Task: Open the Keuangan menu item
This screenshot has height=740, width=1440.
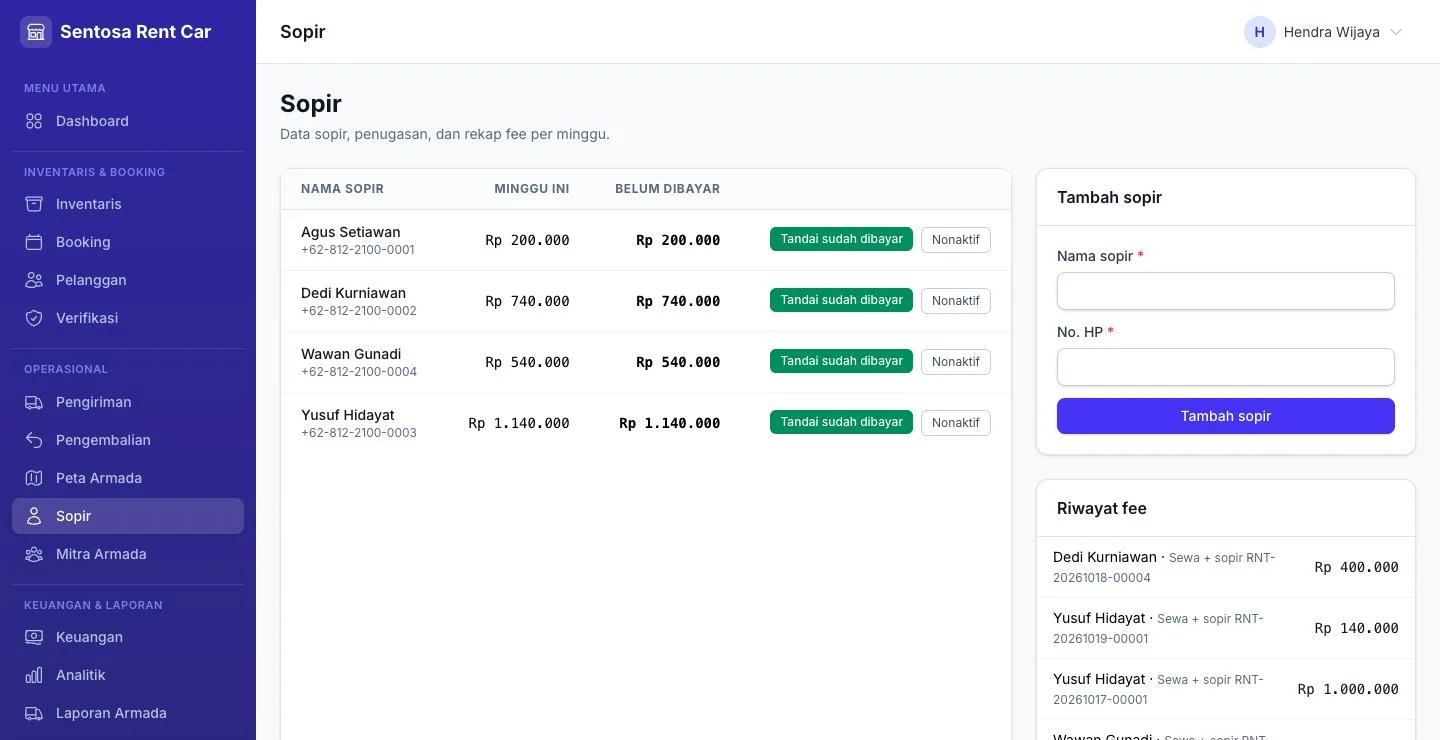Action: point(128,637)
